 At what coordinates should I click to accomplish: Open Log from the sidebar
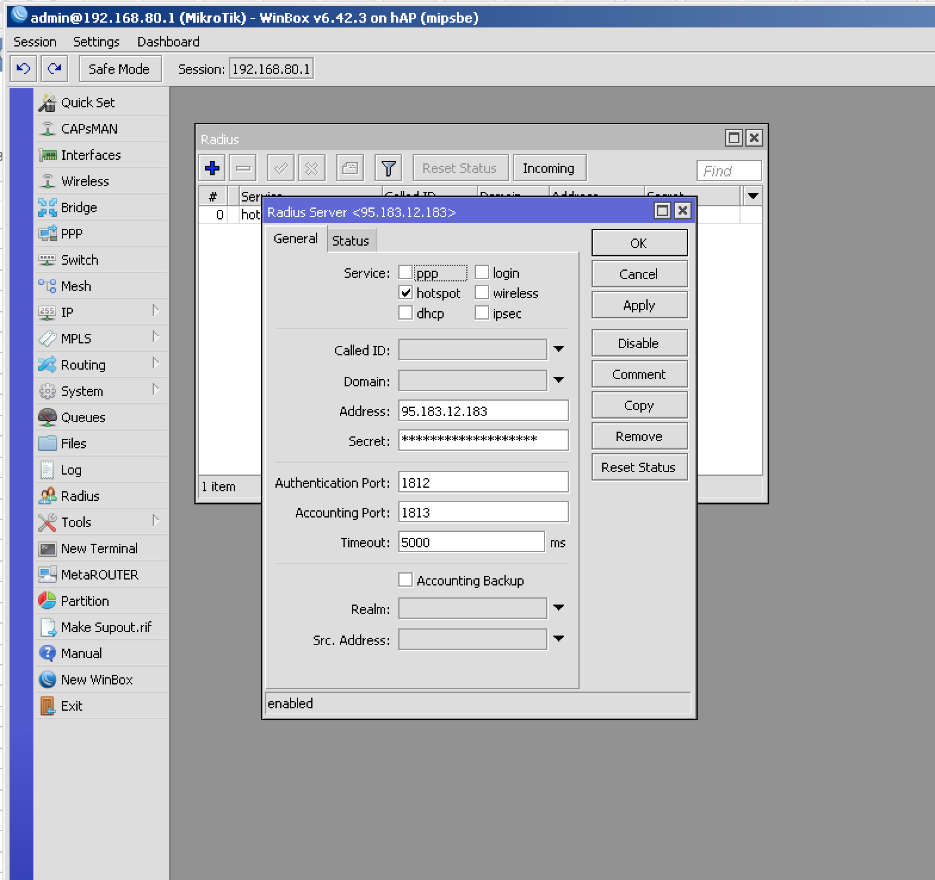pyautogui.click(x=101, y=470)
